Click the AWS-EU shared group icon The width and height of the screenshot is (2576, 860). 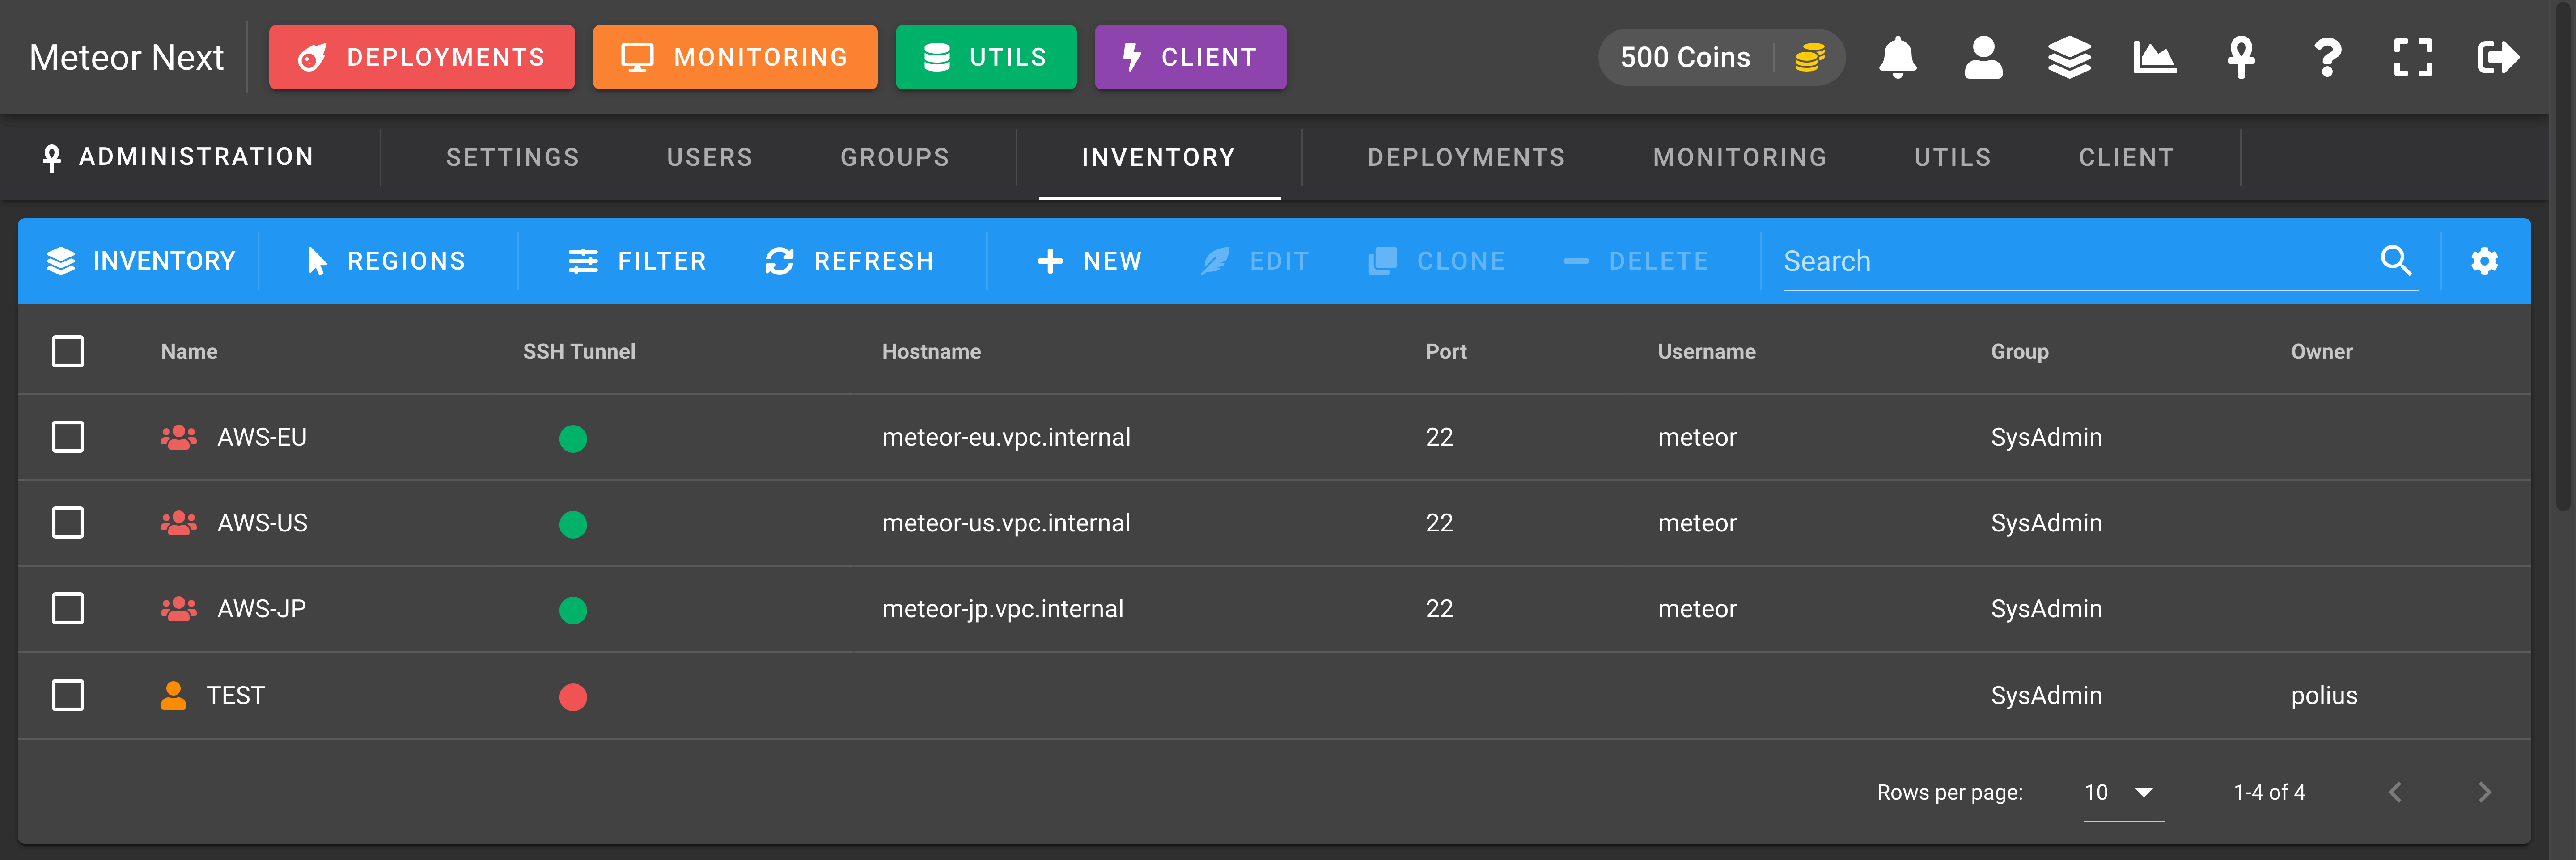click(x=179, y=437)
